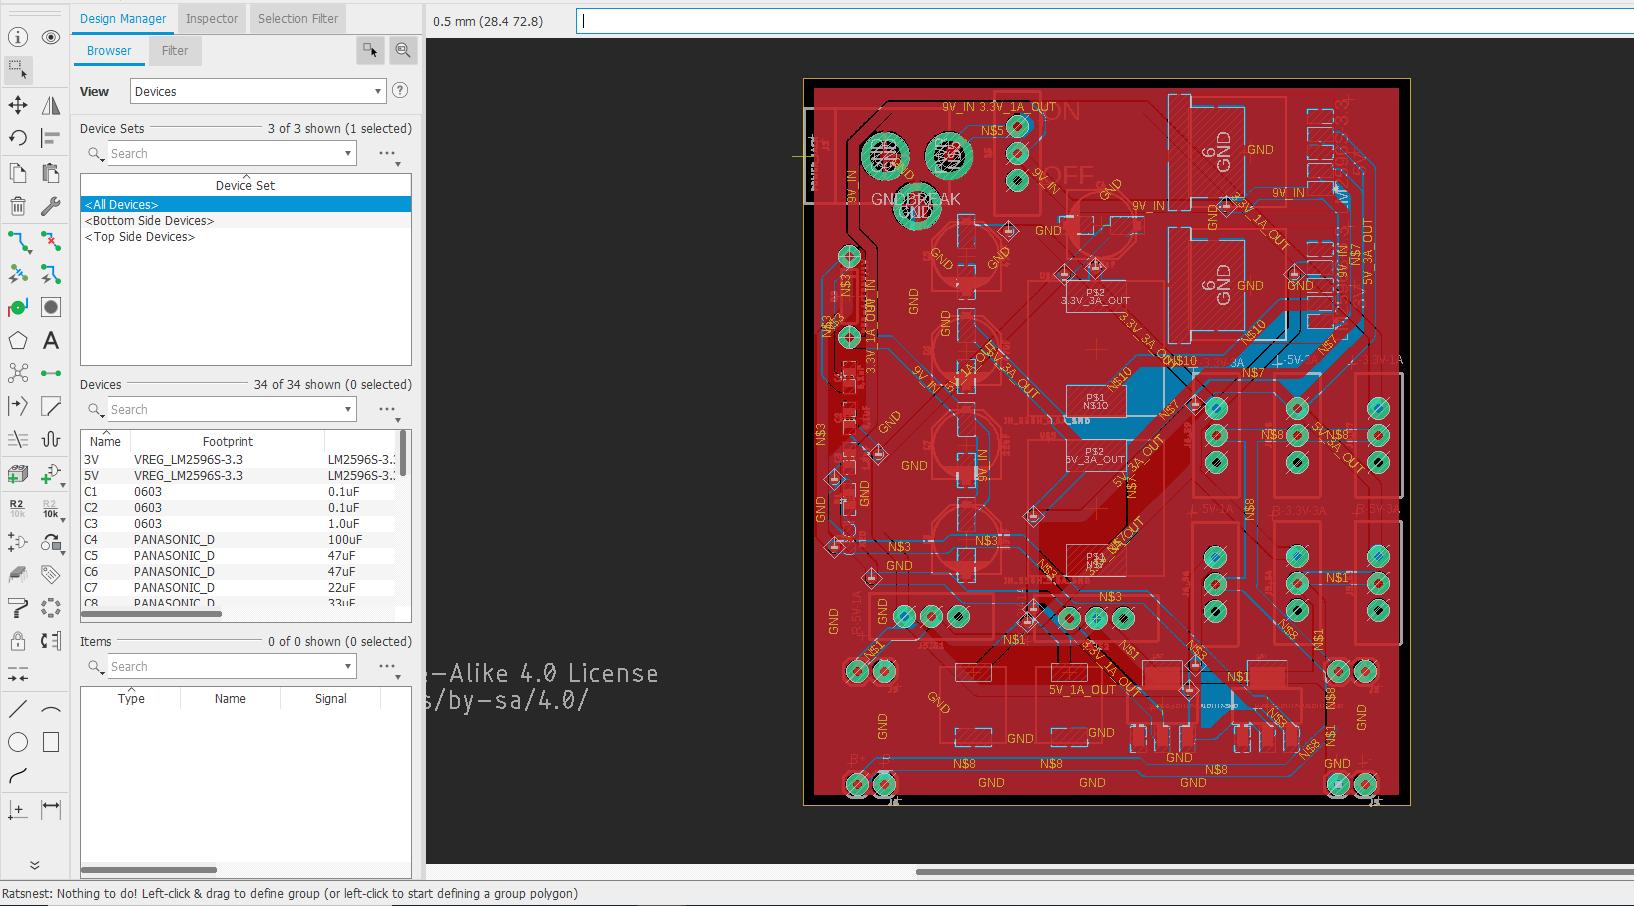Select the Route Airwire tool

point(17,241)
